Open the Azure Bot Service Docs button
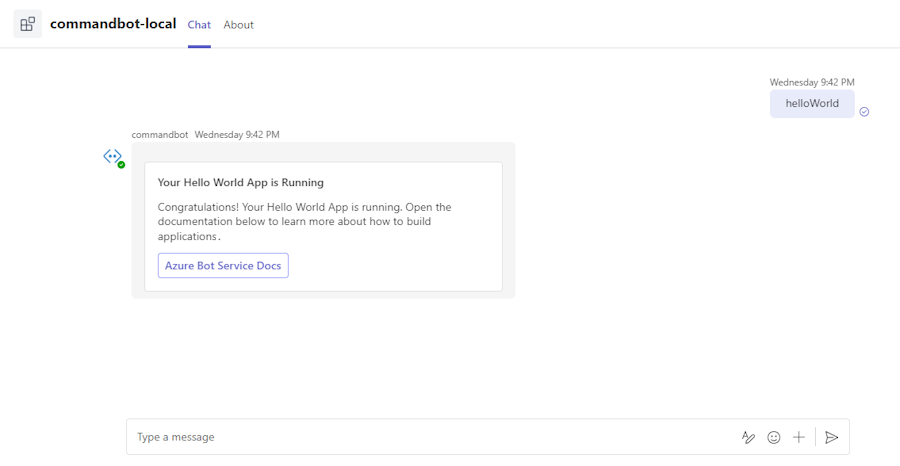Screen dimensions: 900x466 pyautogui.click(x=223, y=266)
